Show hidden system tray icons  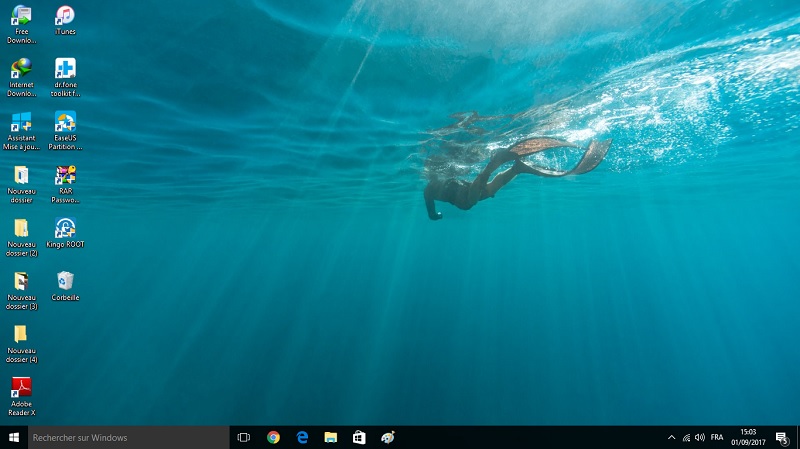[x=671, y=437]
